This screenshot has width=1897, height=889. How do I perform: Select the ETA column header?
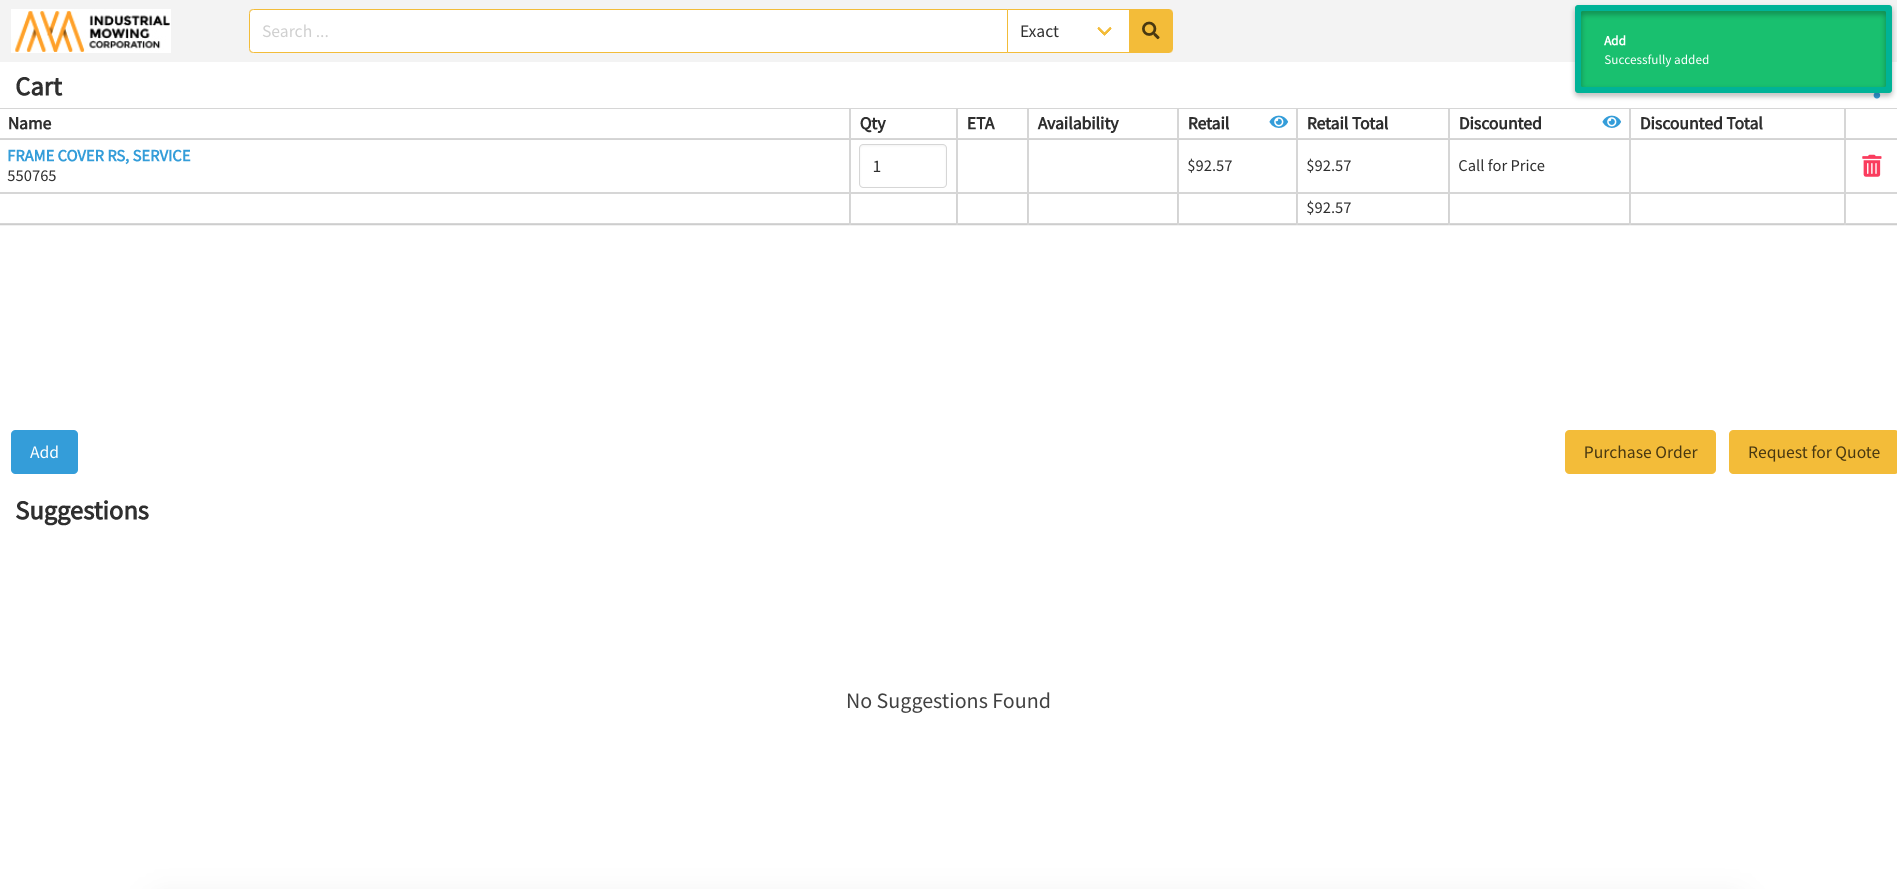tap(980, 124)
